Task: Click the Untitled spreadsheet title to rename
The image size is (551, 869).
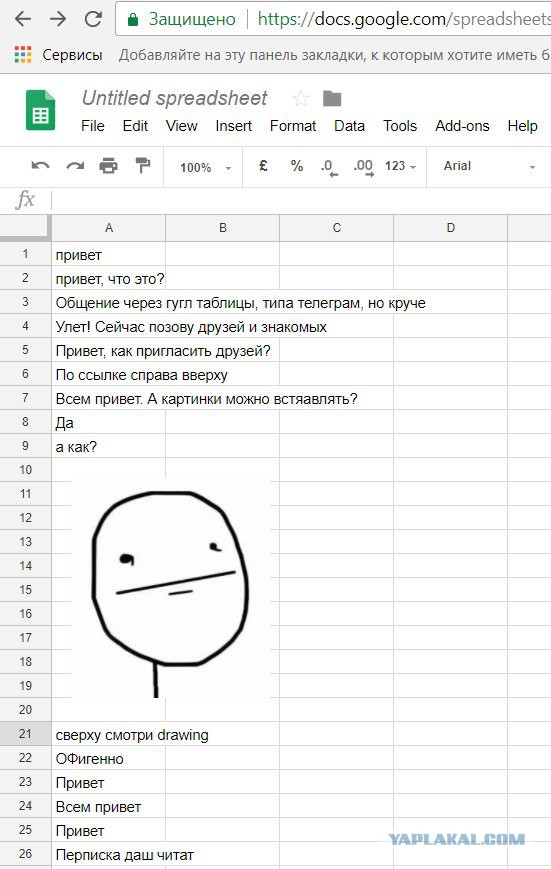Action: pos(175,98)
